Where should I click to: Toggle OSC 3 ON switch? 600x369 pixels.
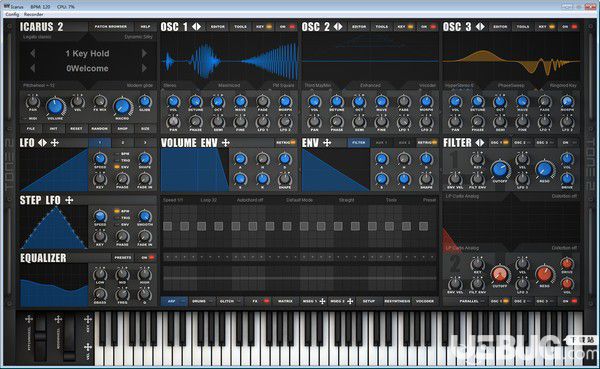(569, 27)
